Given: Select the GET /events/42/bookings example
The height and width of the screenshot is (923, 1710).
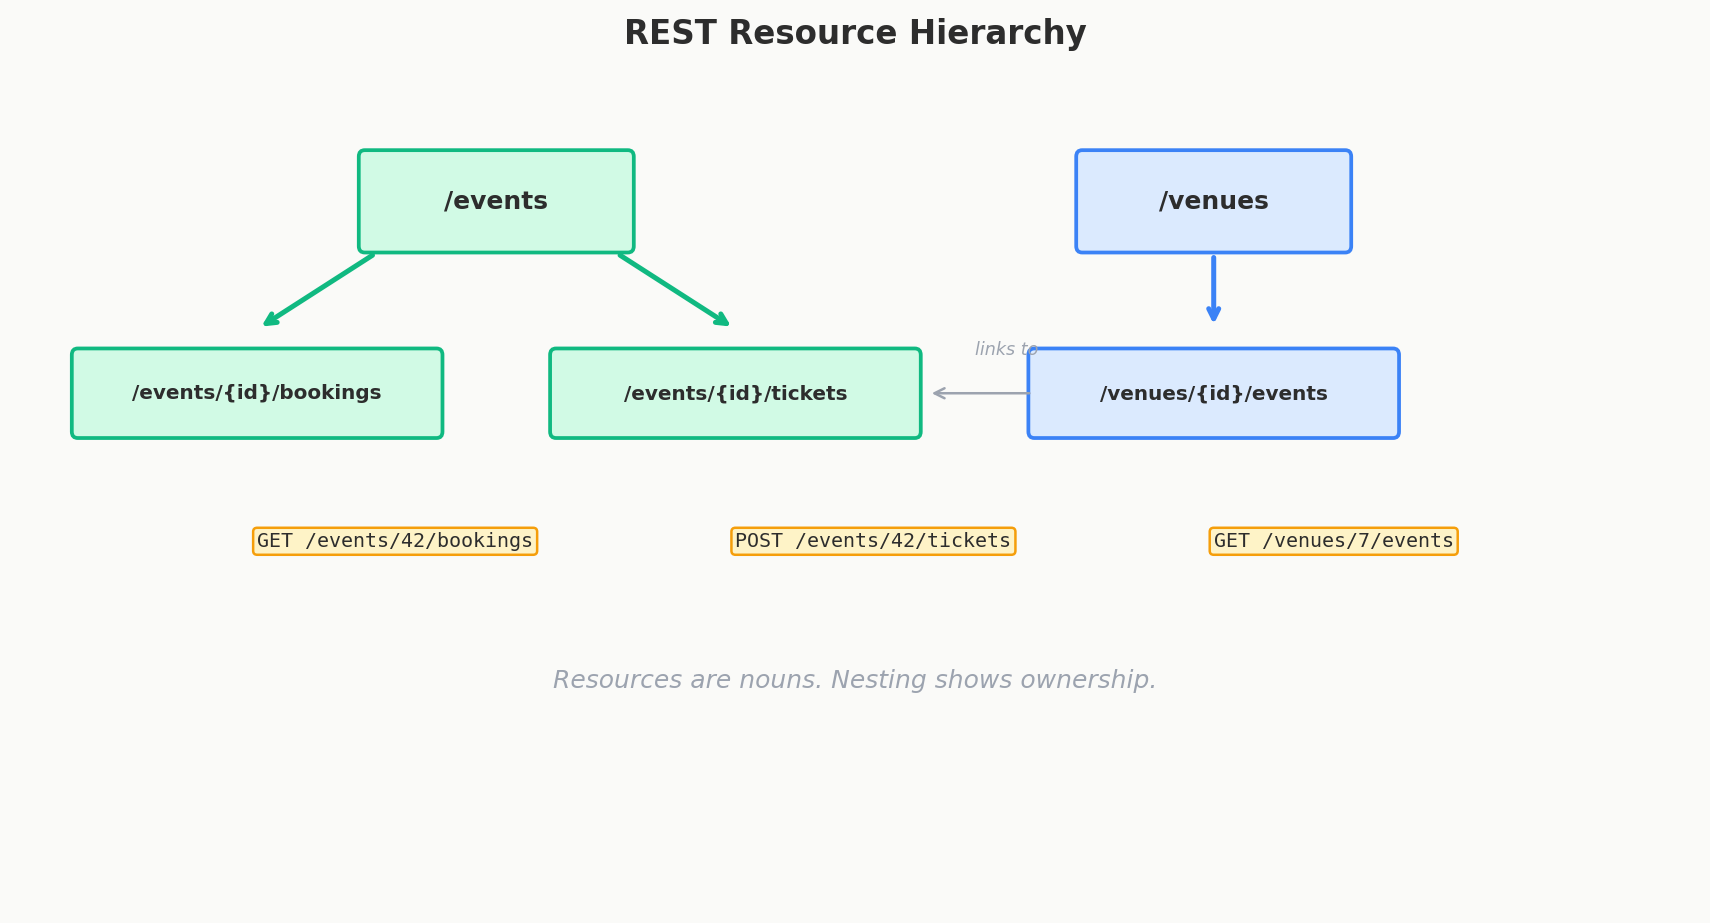Looking at the screenshot, I should tap(395, 541).
